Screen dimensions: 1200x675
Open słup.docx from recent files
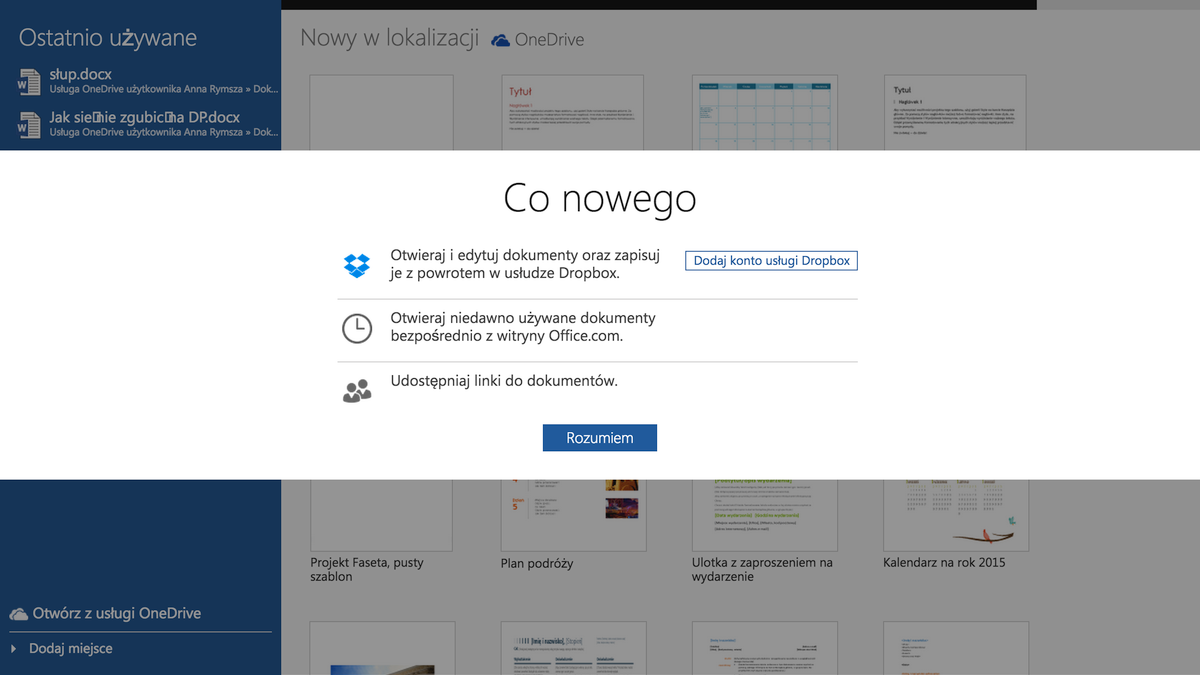[x=147, y=81]
